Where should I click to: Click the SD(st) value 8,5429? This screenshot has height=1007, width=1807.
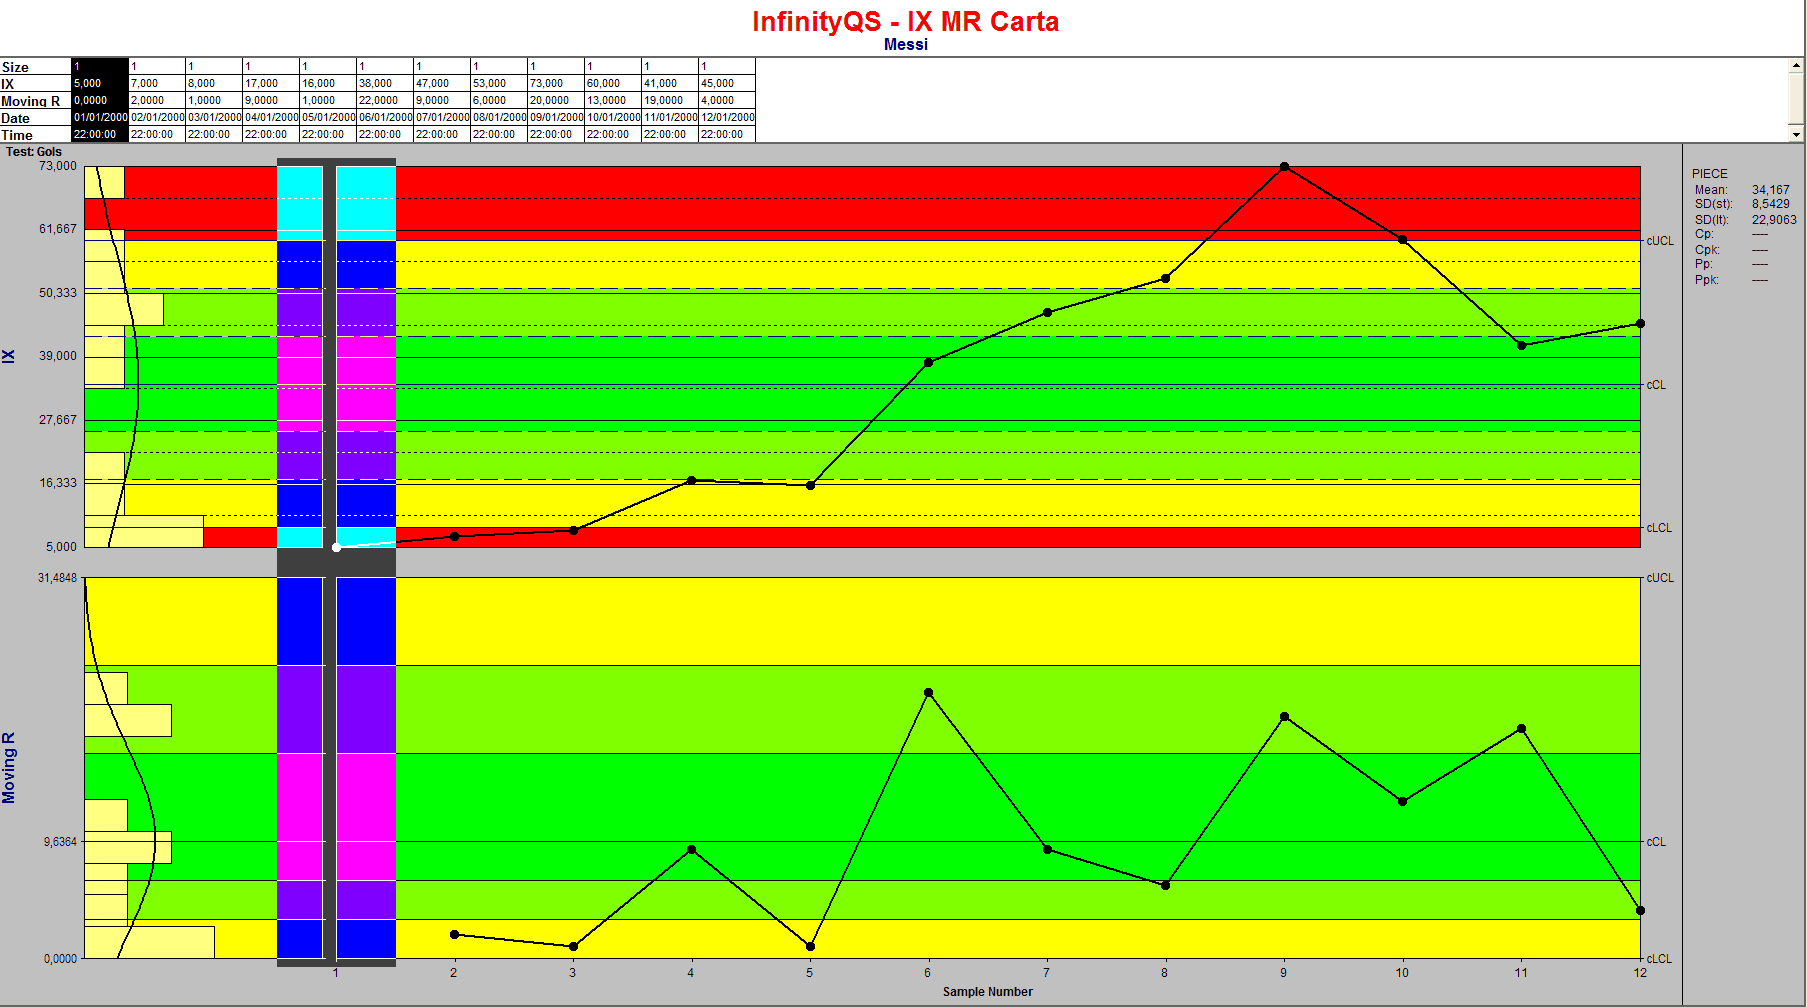click(x=1770, y=204)
